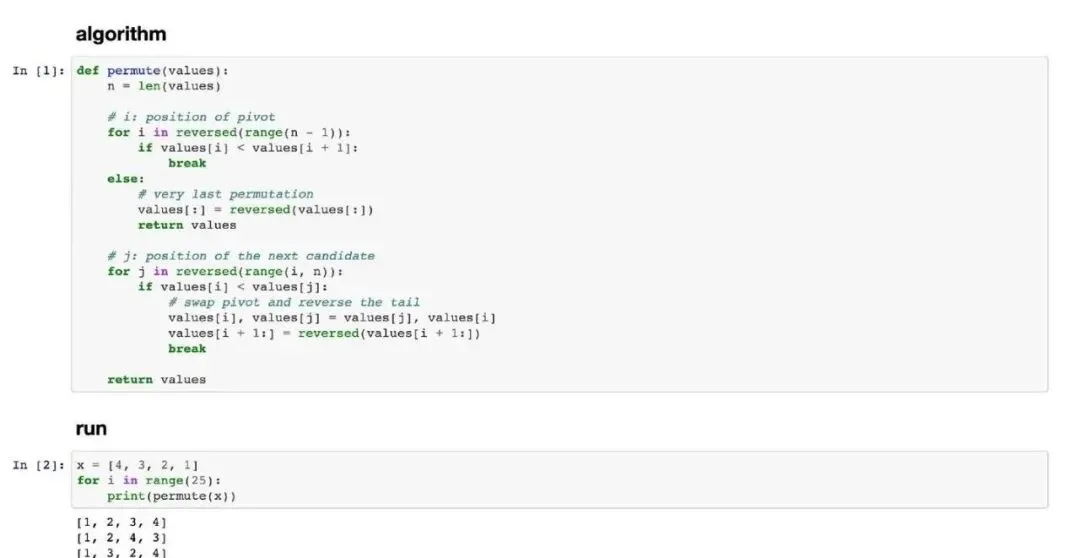
Task: Select the In [2] cell prompt
Action: pyautogui.click(x=39, y=466)
